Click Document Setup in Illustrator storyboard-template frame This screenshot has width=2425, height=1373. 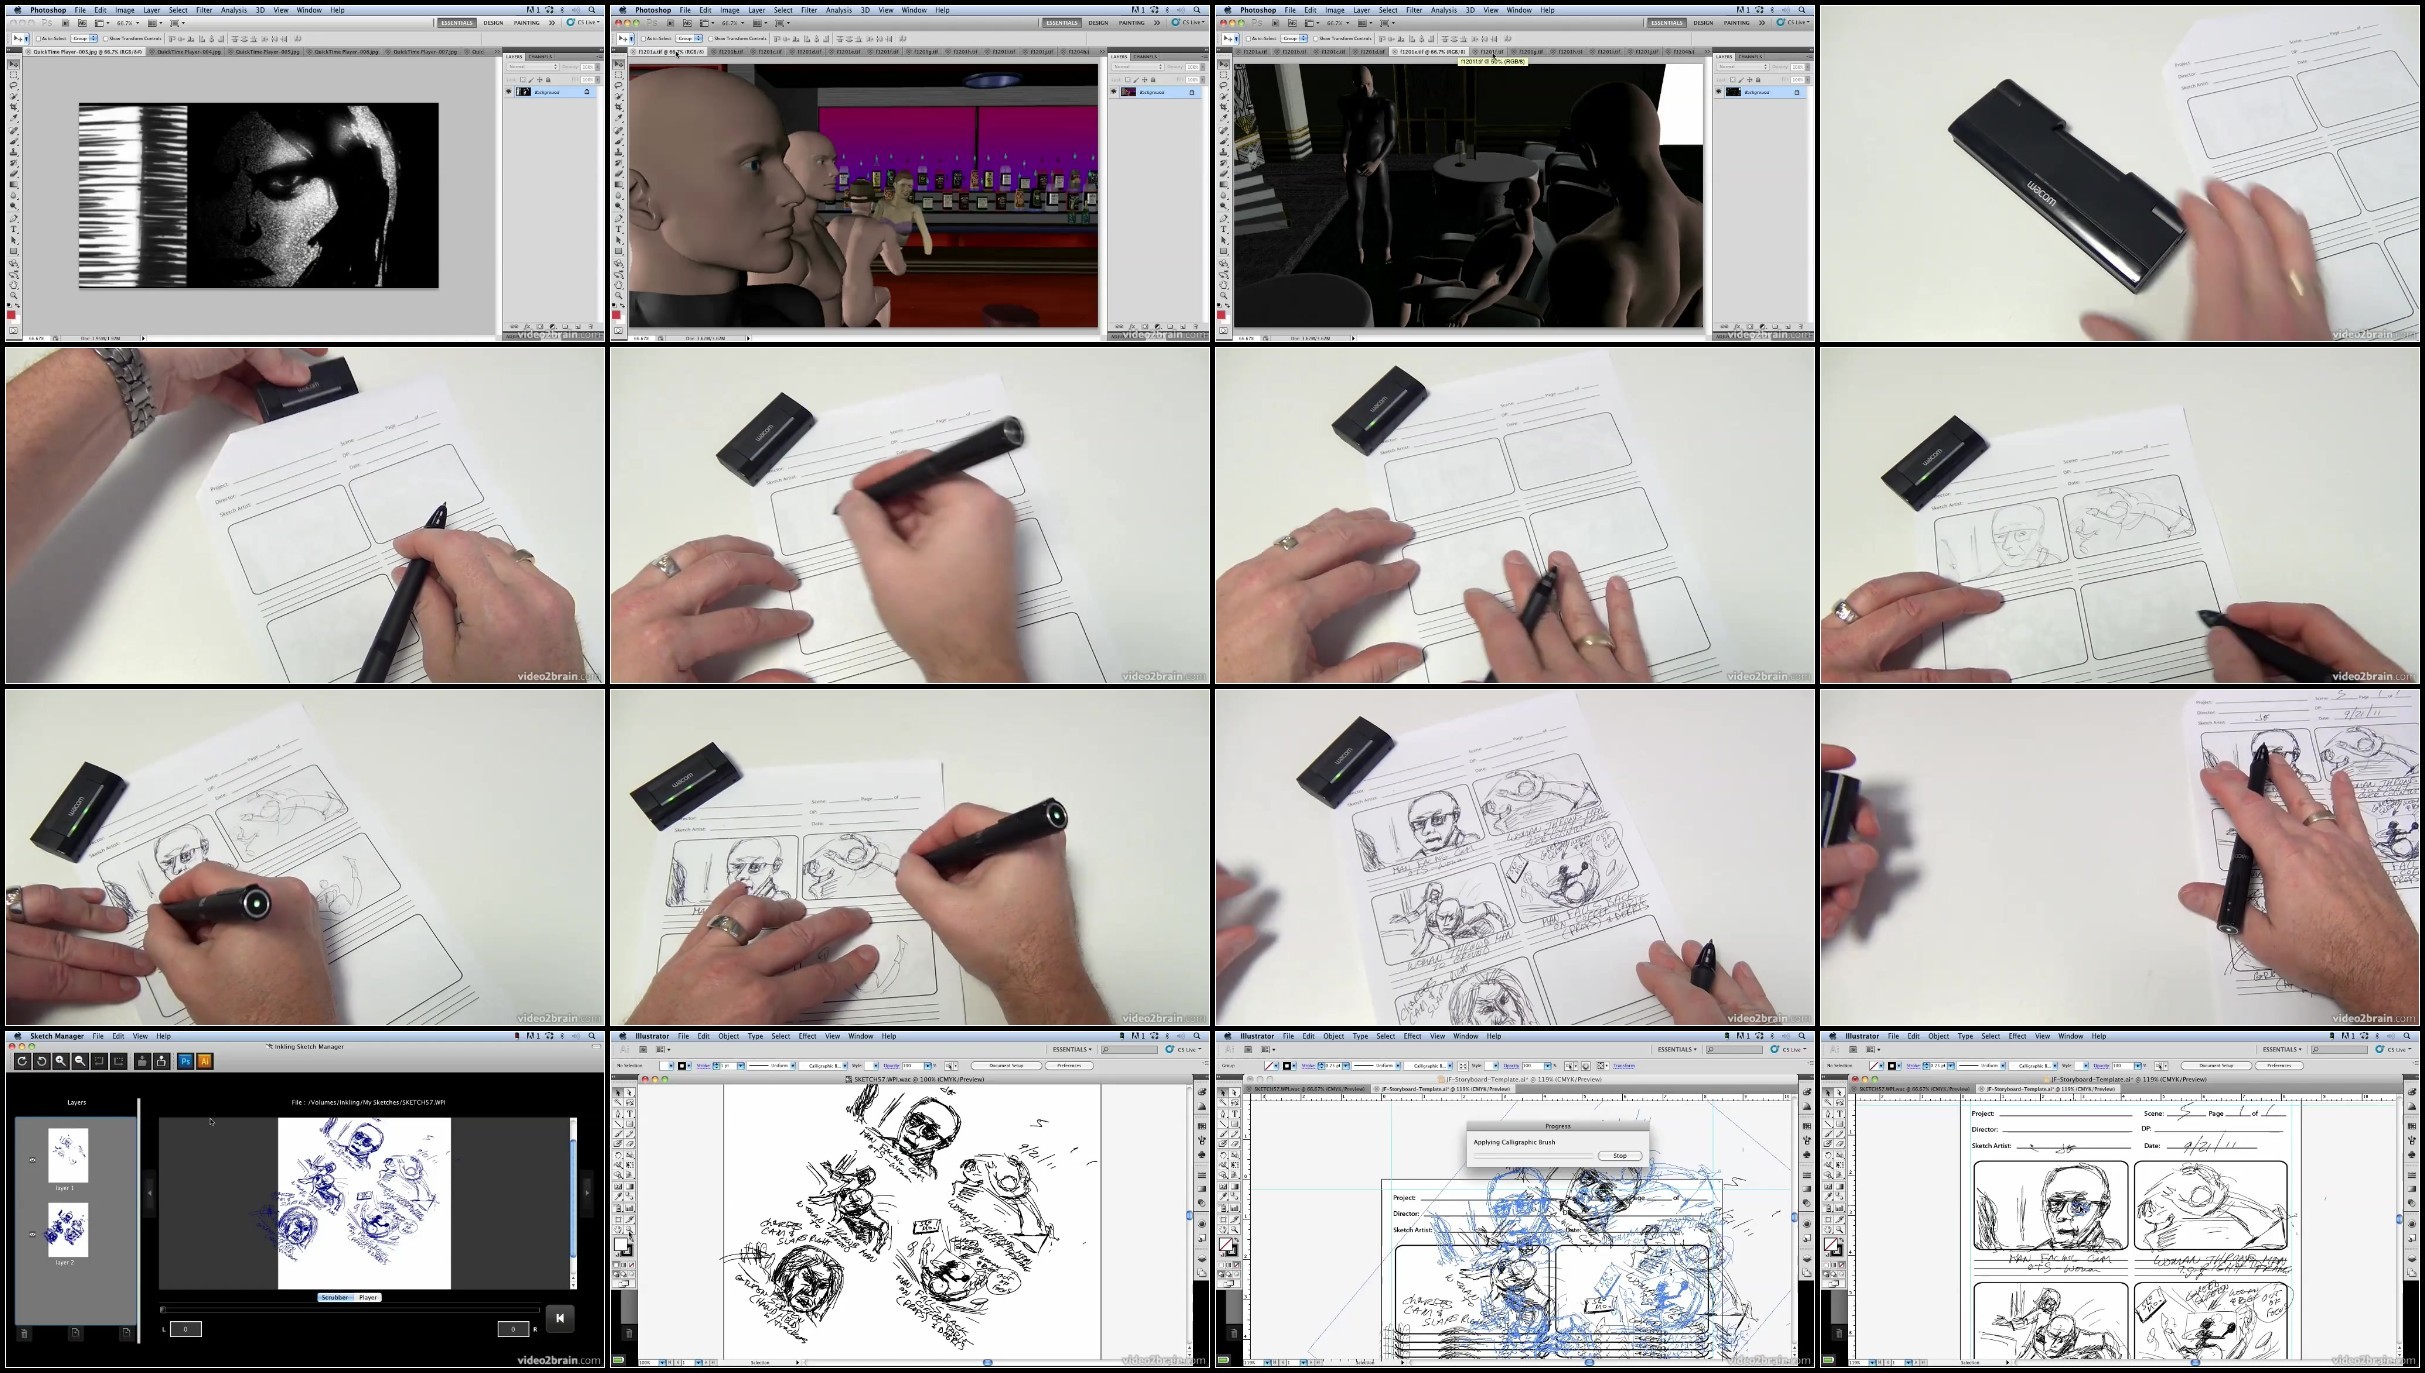[2215, 1065]
